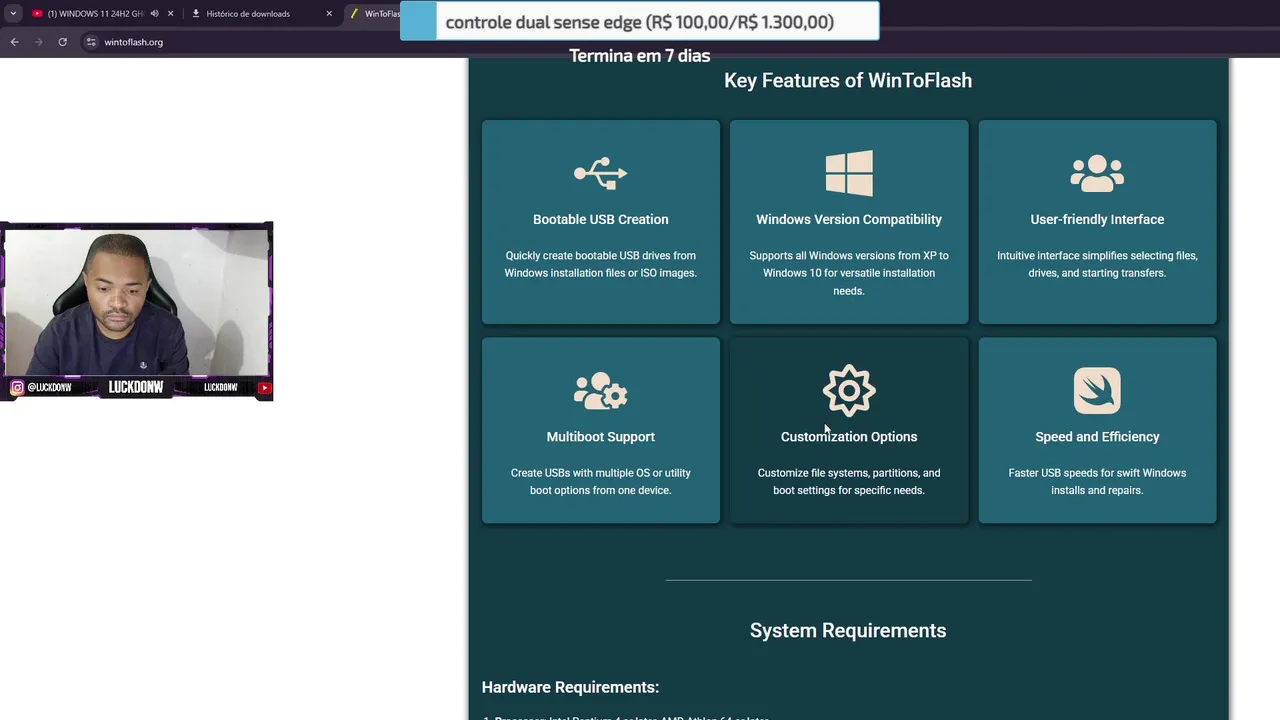Click the Key Features of WinToFlash title
Image resolution: width=1280 pixels, height=720 pixels.
tap(848, 80)
